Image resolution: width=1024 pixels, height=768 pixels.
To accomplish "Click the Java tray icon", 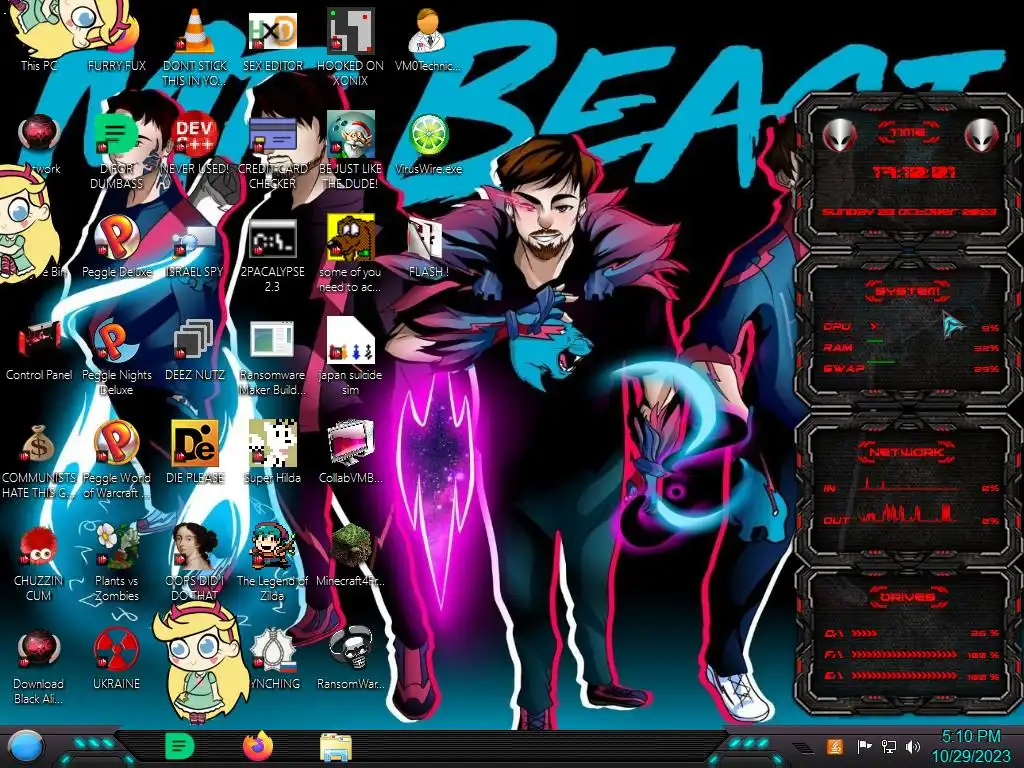I will 834,746.
